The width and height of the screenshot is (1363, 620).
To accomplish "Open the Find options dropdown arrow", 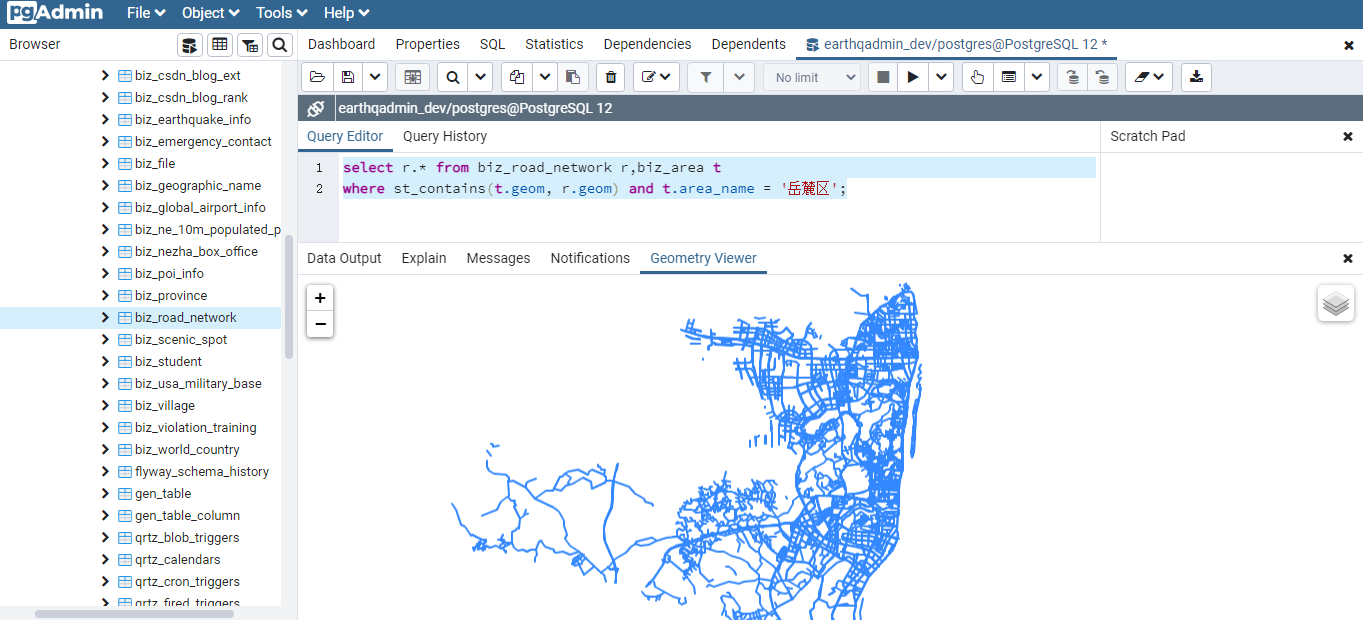I will coord(481,77).
